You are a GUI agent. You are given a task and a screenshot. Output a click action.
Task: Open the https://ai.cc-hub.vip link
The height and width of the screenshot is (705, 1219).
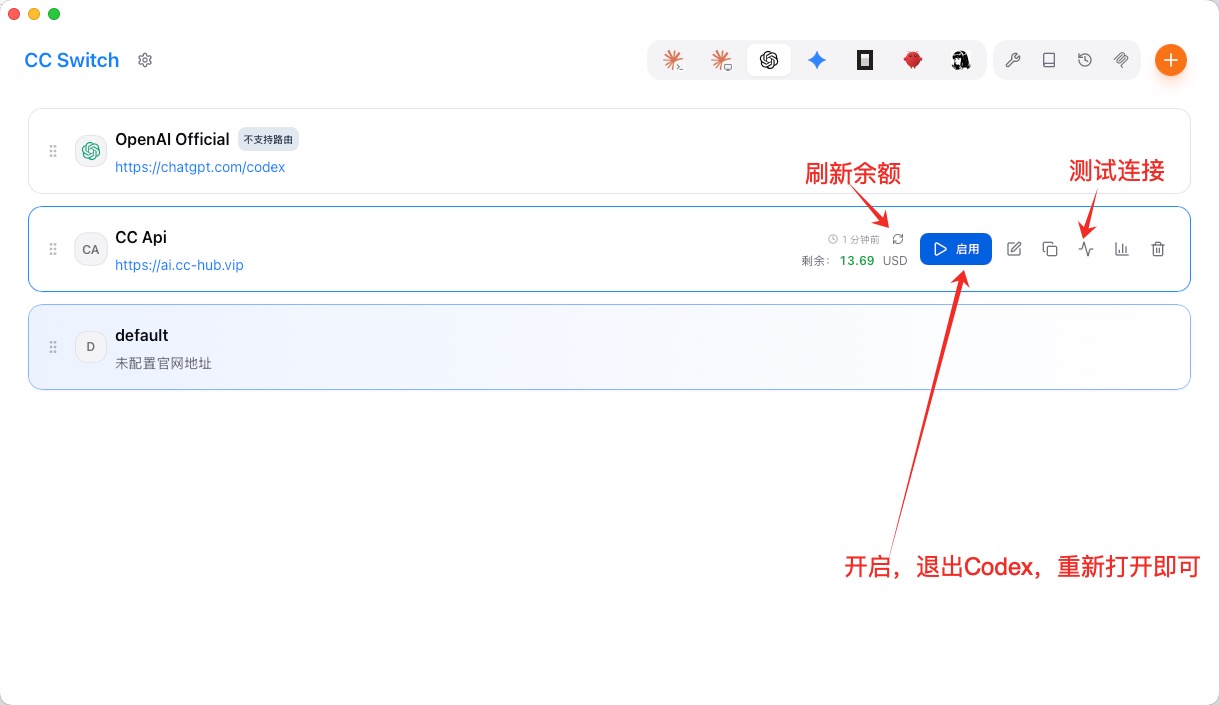[179, 265]
